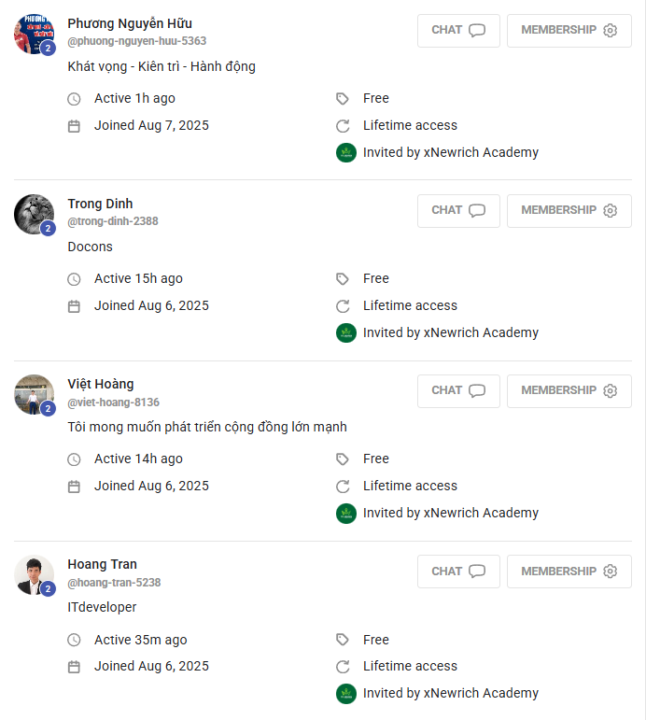The width and height of the screenshot is (646, 720).
Task: Open Hoang Tran's avatar image
Action: pyautogui.click(x=33, y=575)
